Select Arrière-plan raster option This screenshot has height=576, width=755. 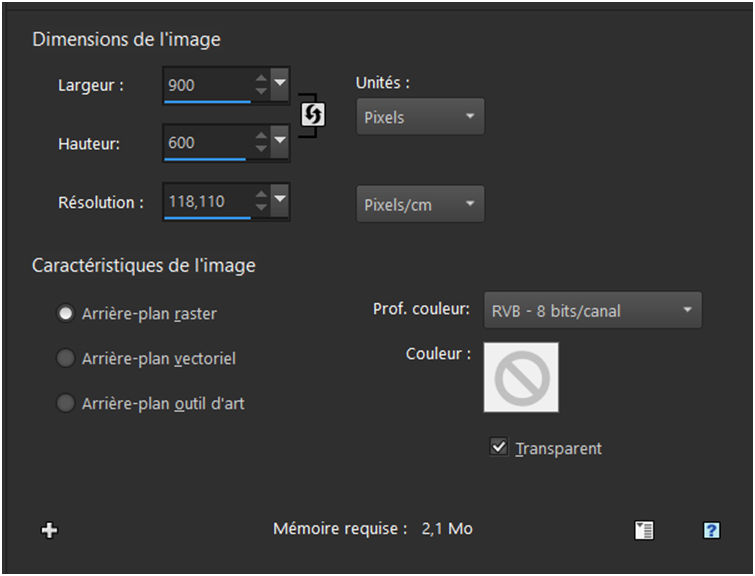(x=66, y=314)
